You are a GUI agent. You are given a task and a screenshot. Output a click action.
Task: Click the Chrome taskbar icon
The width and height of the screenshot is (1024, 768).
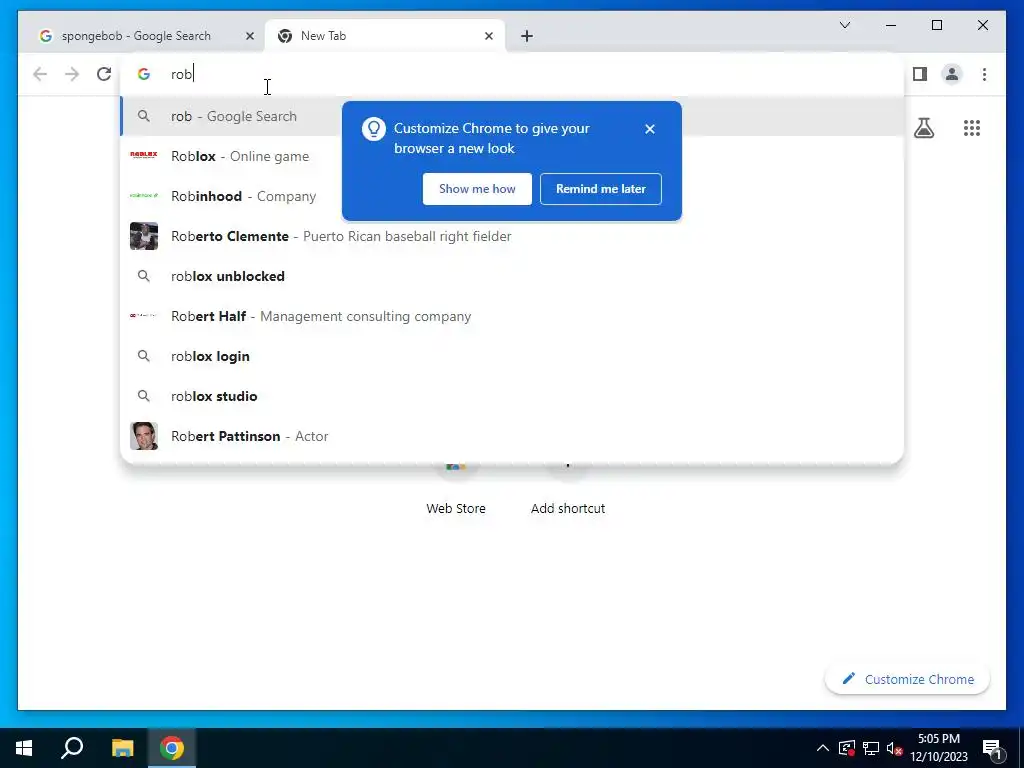point(172,748)
